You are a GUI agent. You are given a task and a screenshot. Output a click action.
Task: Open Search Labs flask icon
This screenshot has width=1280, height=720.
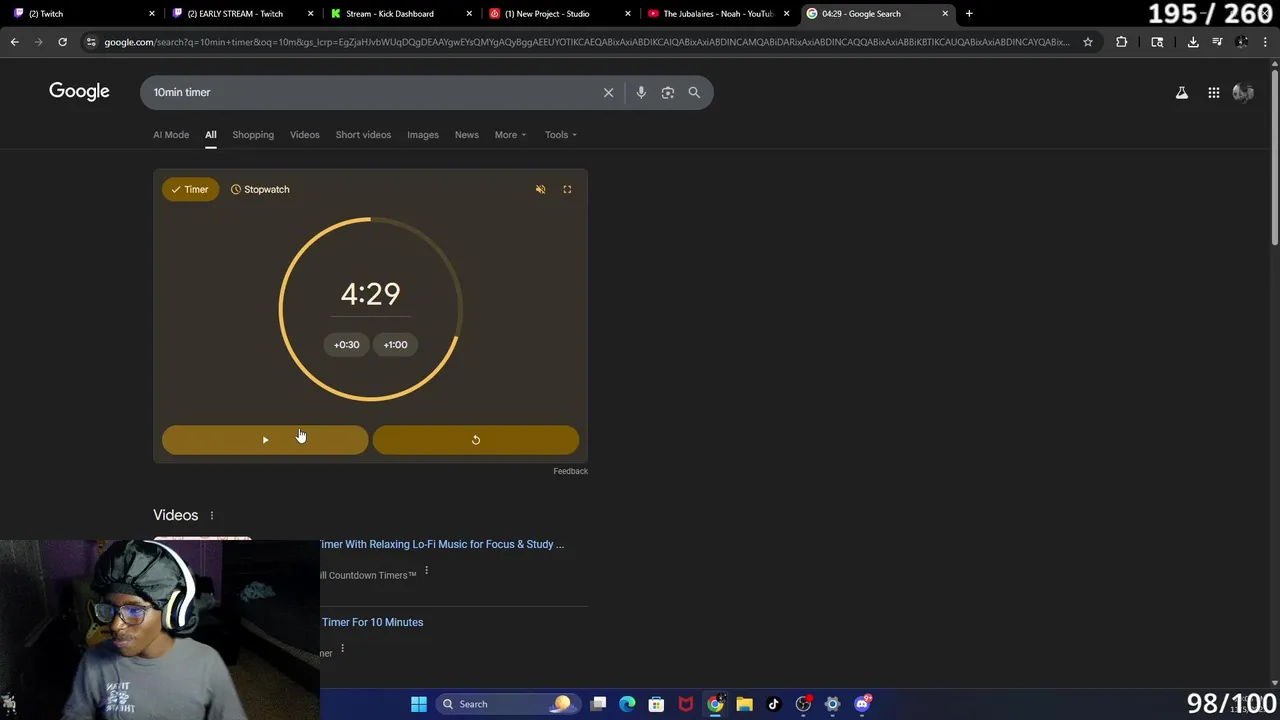(x=1182, y=93)
